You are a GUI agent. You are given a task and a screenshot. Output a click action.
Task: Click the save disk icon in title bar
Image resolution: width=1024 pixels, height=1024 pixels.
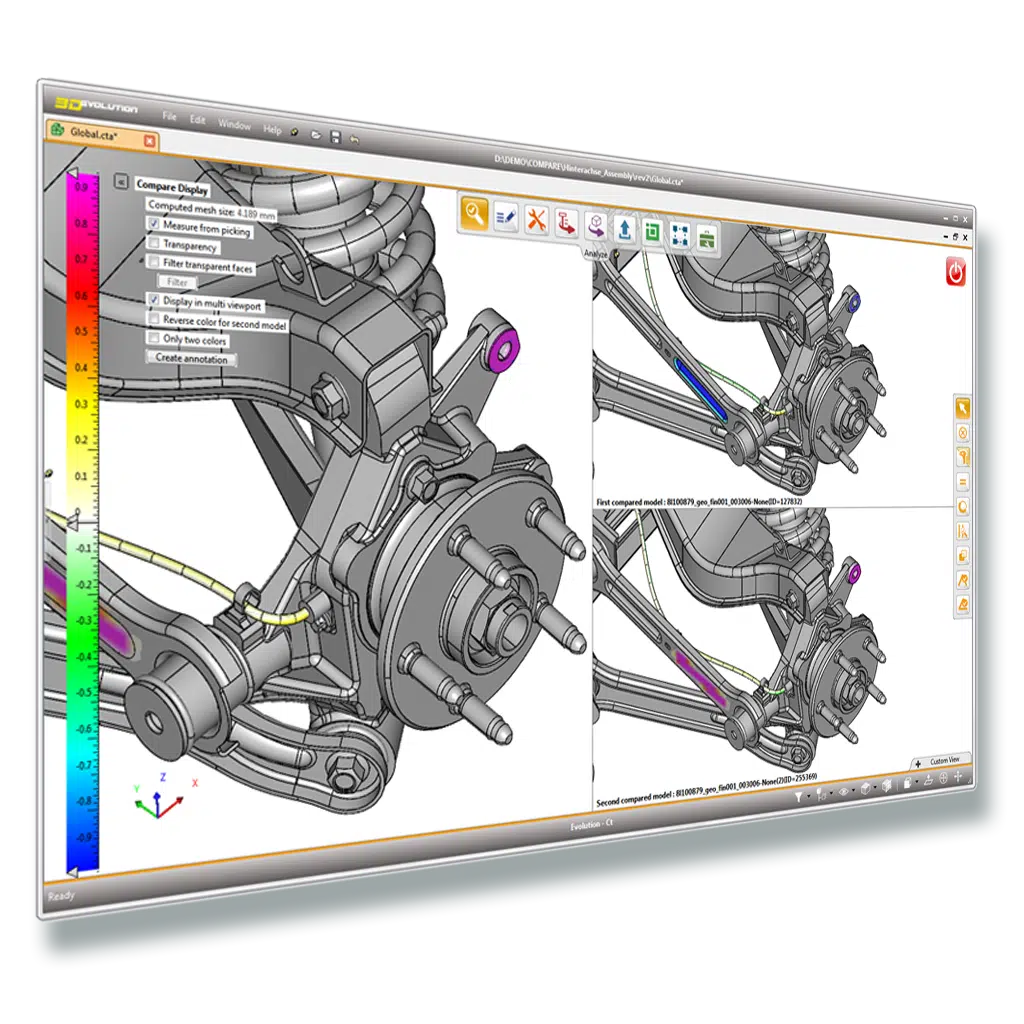335,135
